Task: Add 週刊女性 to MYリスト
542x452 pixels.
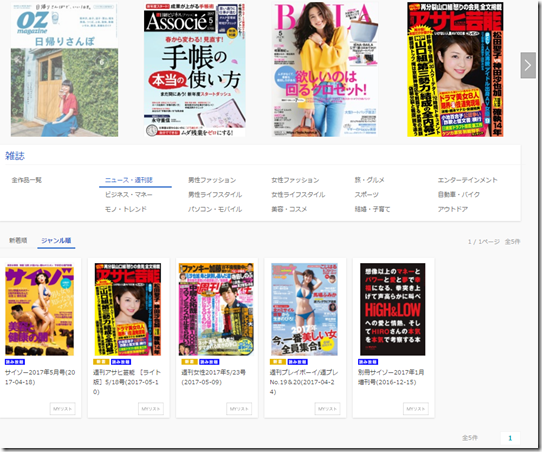Action: pos(239,408)
